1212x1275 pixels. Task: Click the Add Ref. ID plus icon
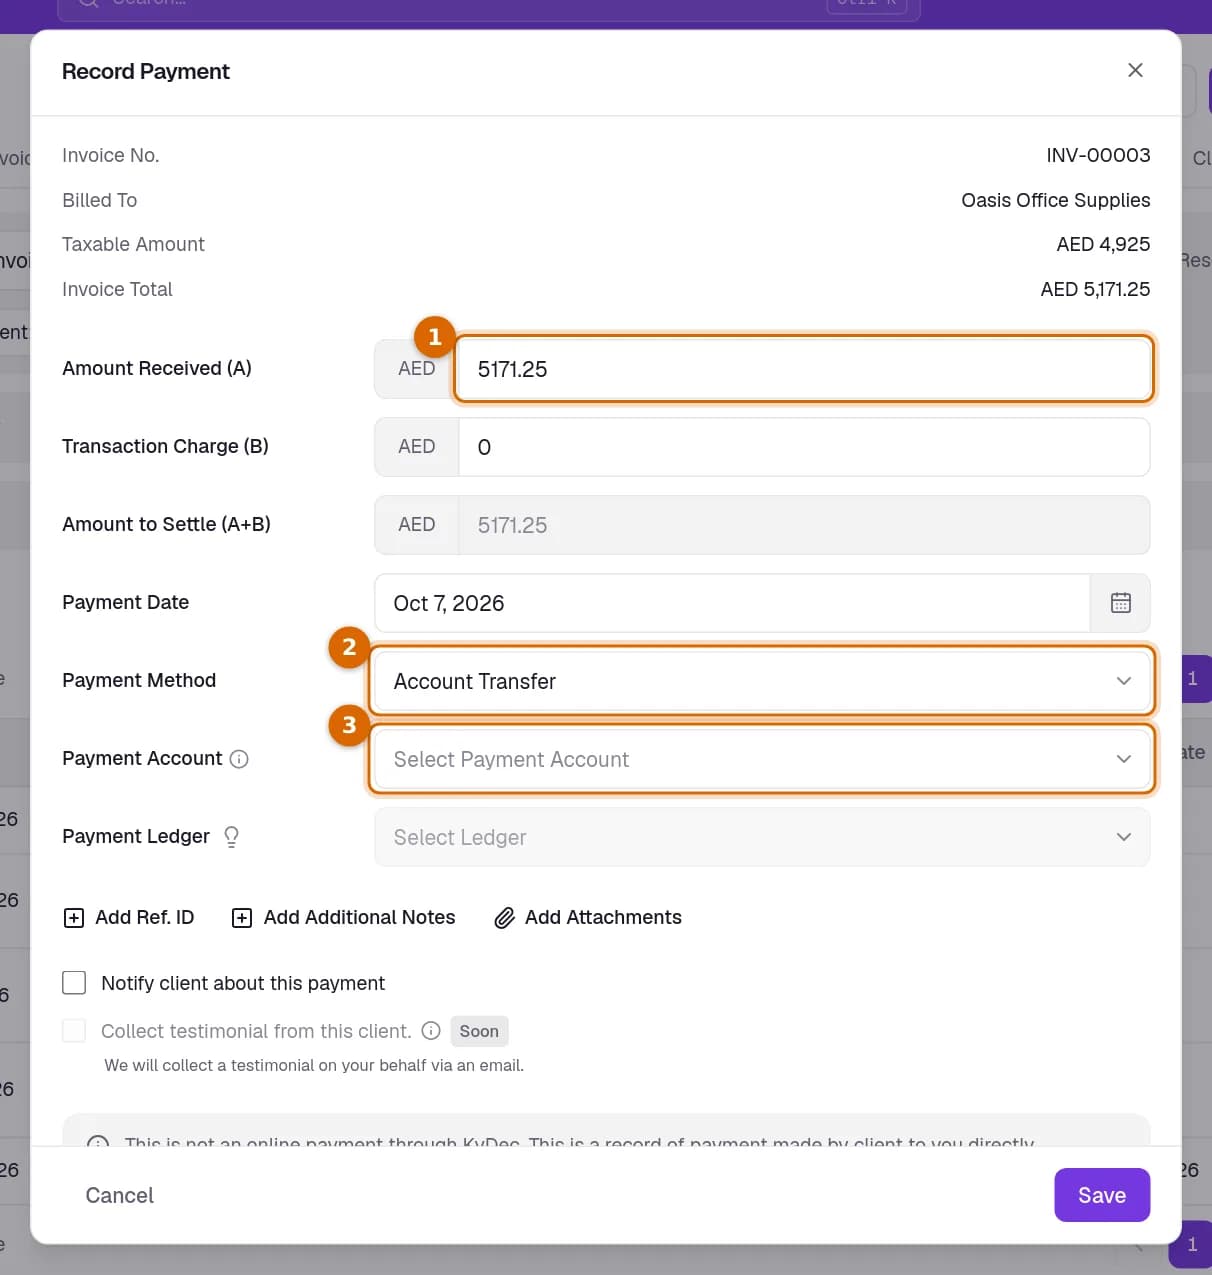[x=74, y=918]
